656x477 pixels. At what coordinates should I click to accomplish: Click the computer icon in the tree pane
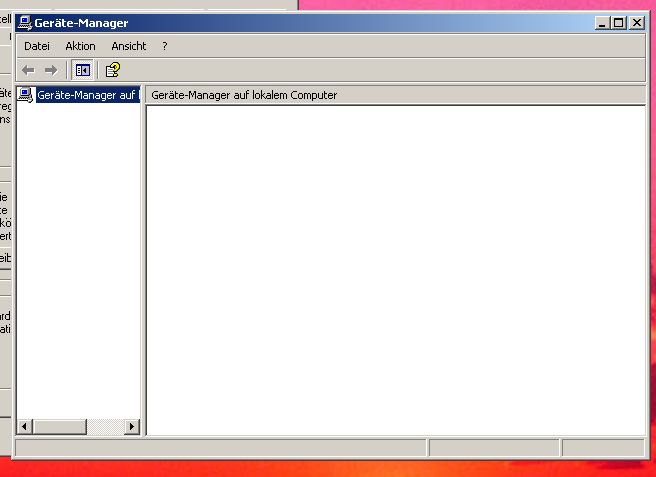[25, 95]
